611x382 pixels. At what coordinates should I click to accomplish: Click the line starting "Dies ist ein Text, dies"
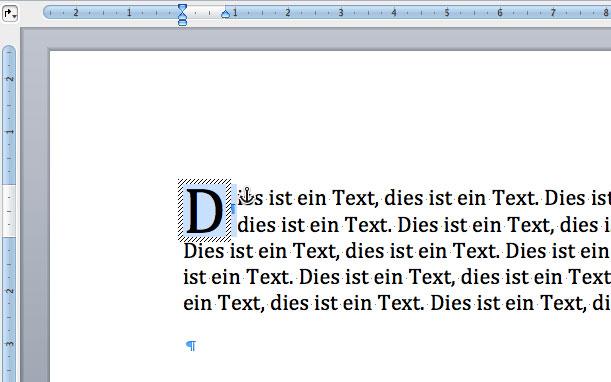(x=397, y=251)
